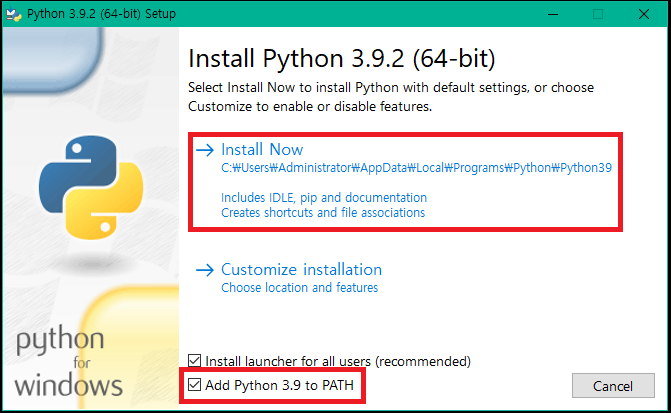Click the Python installer icon in title bar

tap(14, 14)
